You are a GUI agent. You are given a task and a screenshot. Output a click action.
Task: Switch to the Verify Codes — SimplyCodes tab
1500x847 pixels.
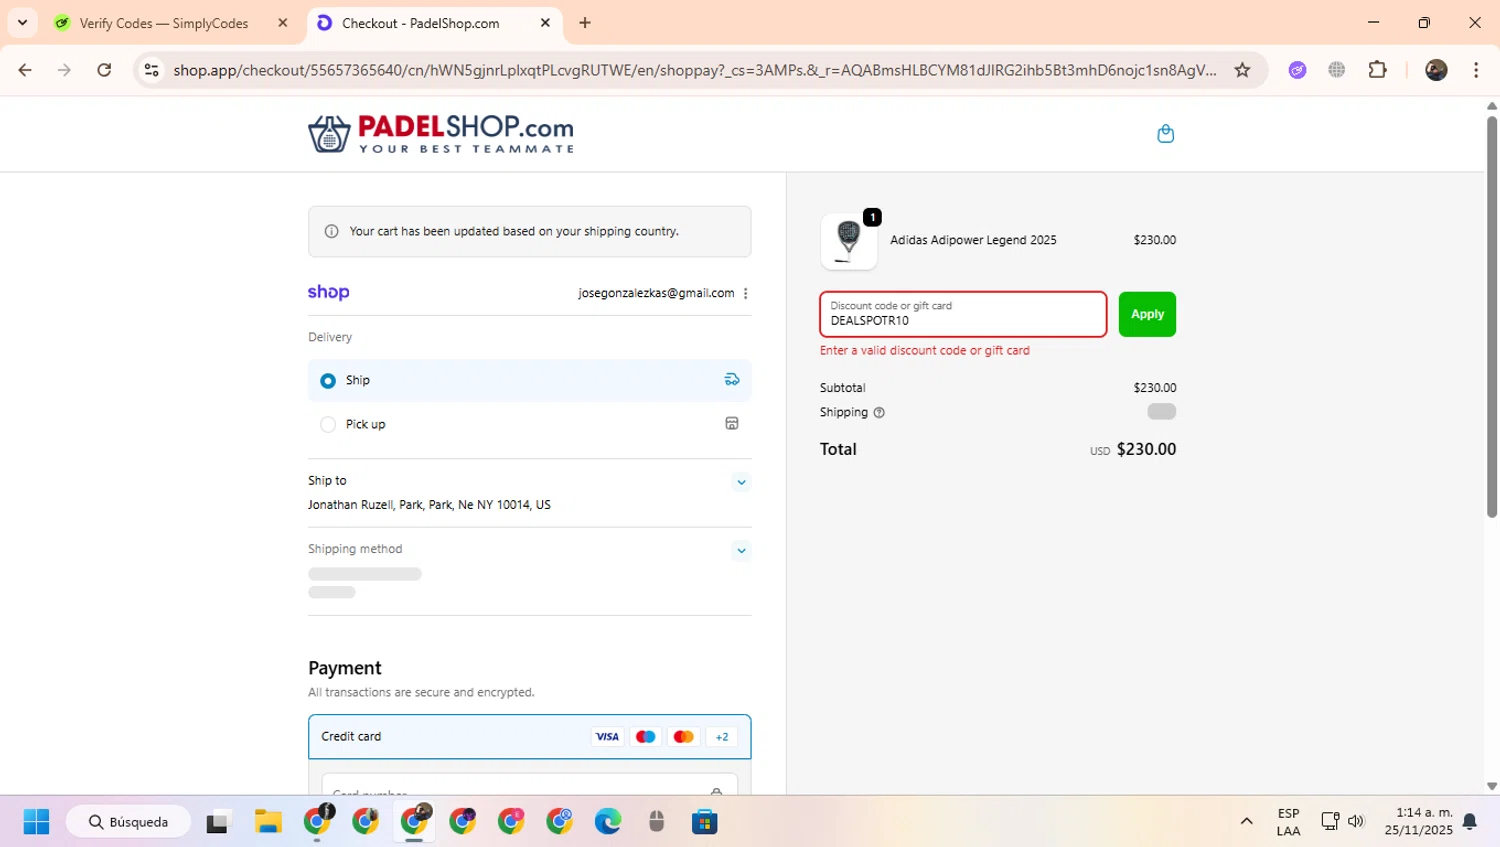163,23
